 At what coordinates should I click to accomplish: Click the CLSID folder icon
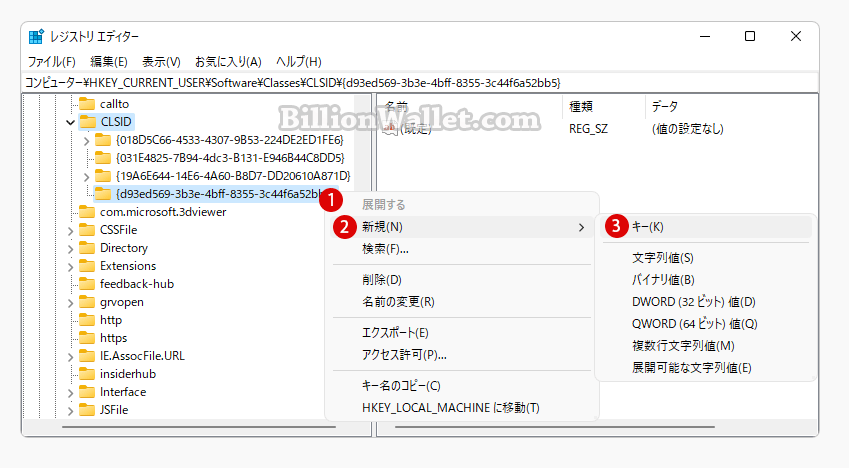pos(87,121)
